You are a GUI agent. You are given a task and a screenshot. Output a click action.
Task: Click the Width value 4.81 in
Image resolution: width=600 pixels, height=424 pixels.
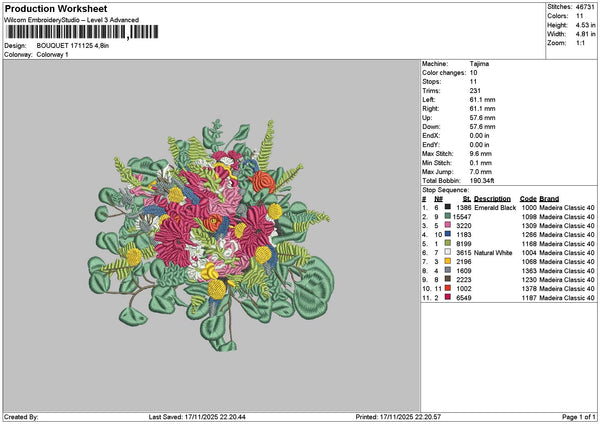click(x=585, y=34)
